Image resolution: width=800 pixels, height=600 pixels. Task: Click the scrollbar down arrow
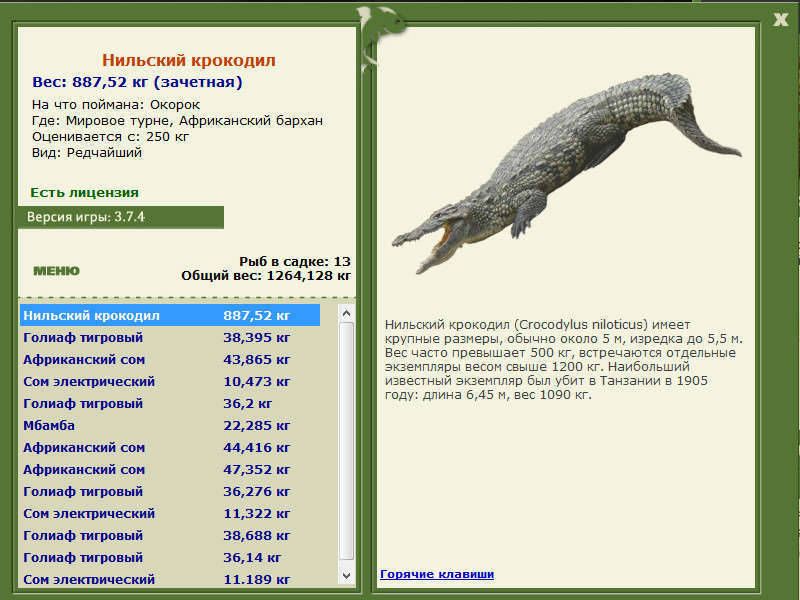point(346,576)
